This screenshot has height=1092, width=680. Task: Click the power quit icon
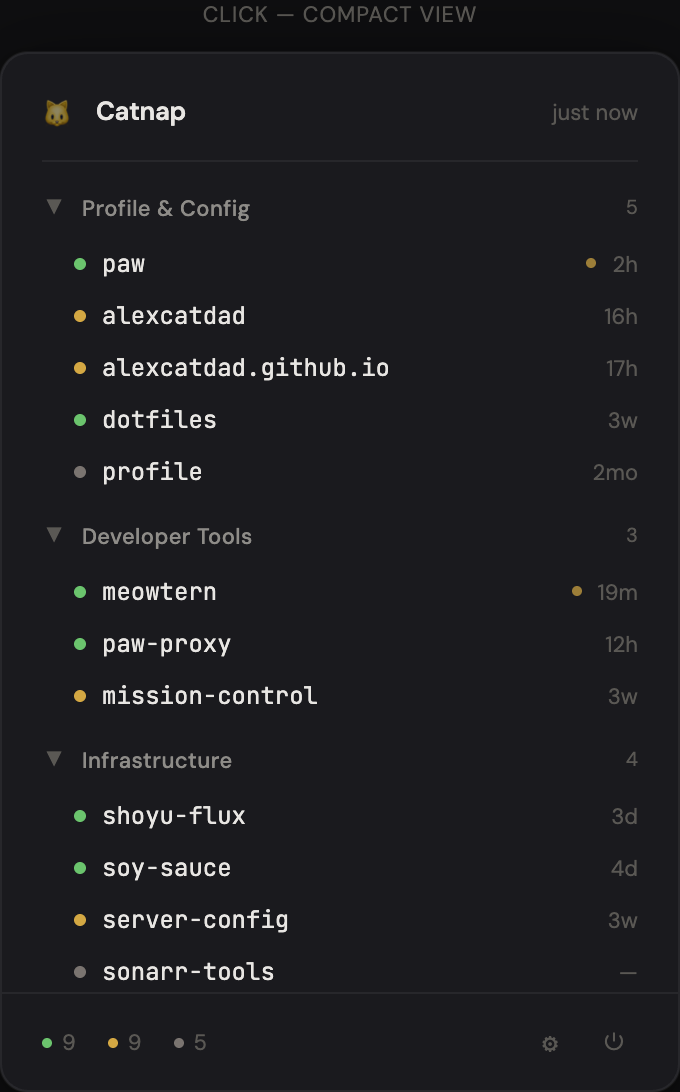click(614, 1042)
